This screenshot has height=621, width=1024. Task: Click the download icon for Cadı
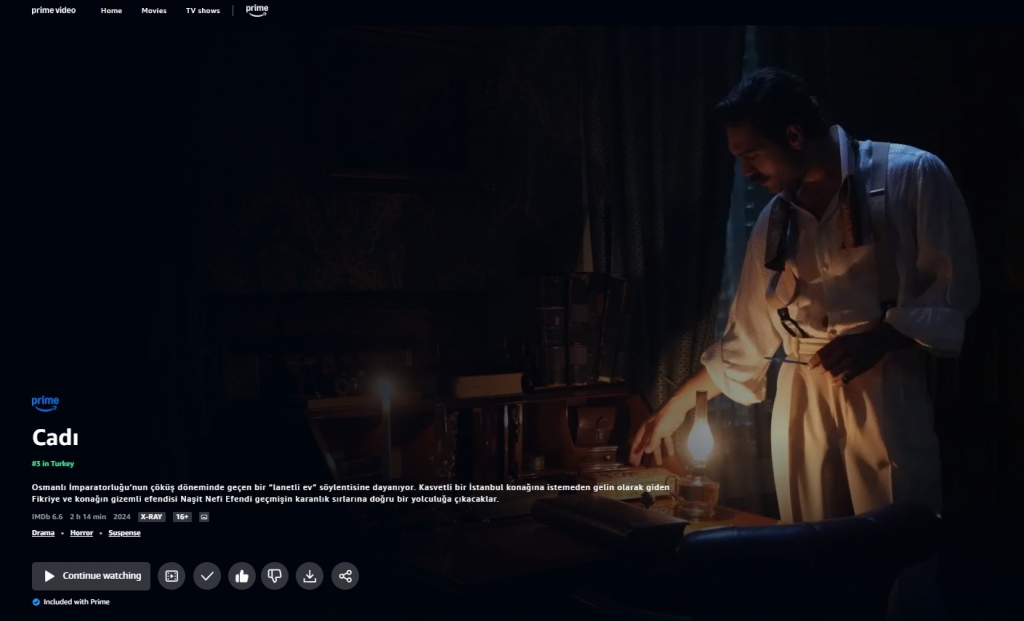click(x=309, y=576)
